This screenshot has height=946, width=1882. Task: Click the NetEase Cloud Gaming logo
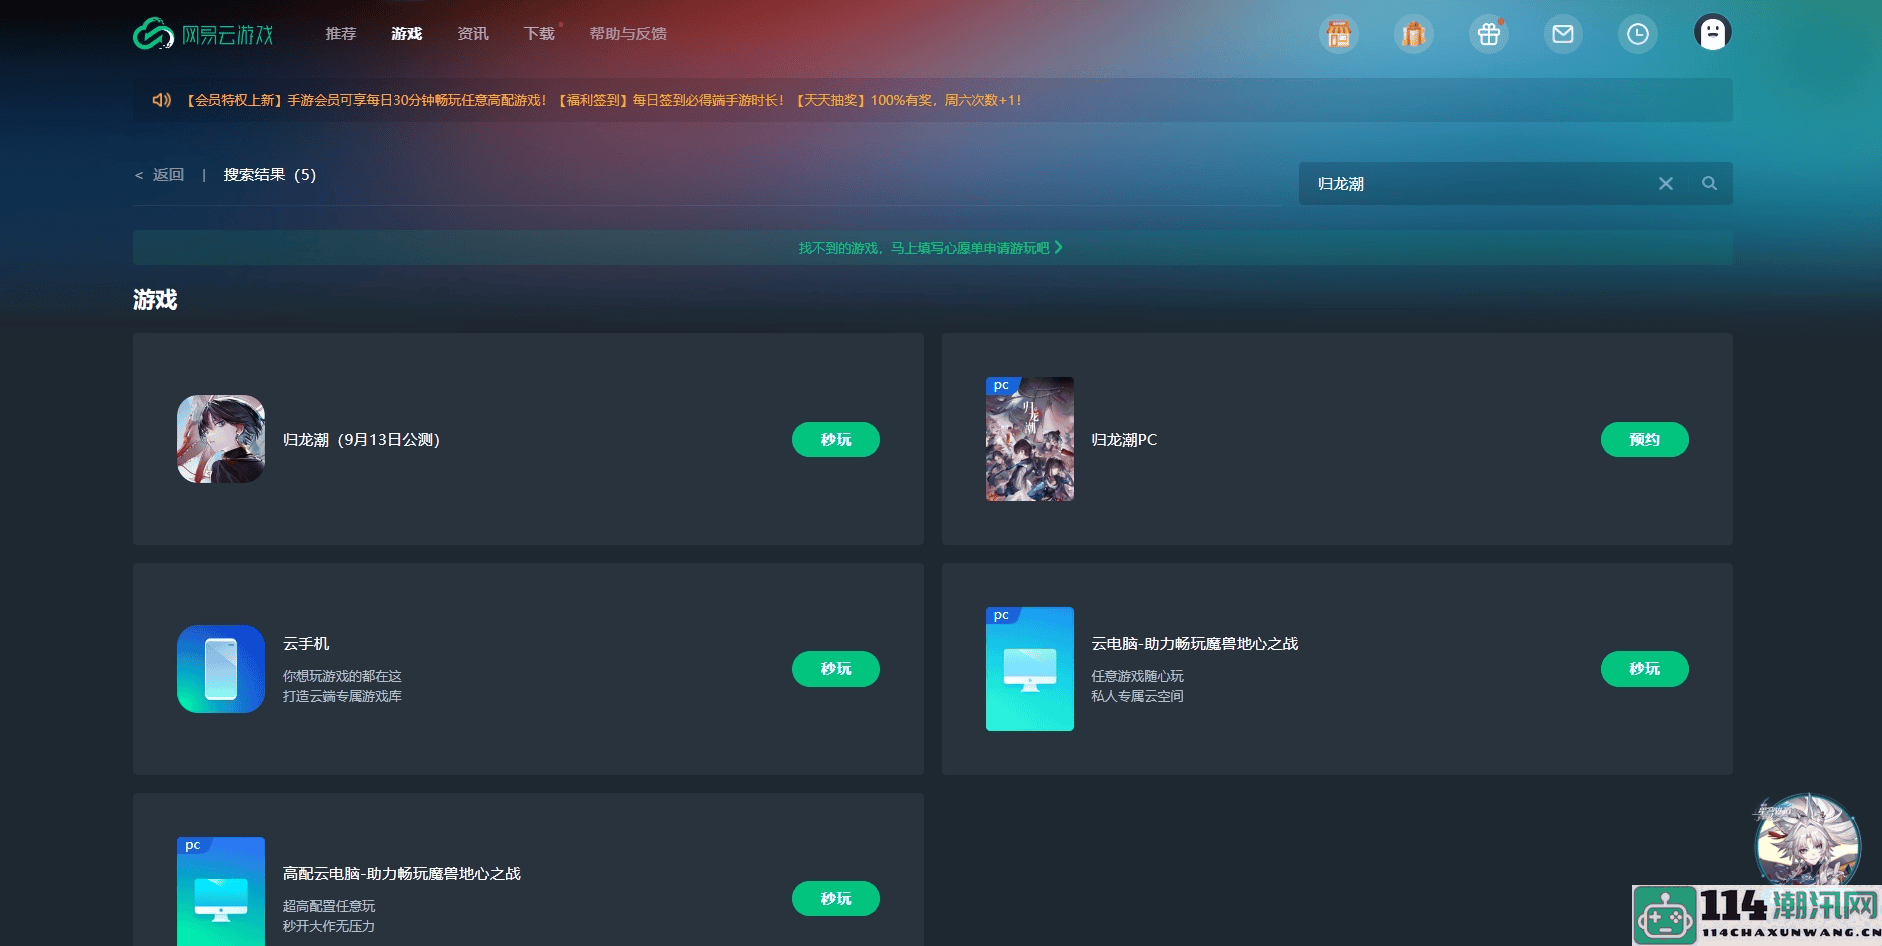pos(203,34)
